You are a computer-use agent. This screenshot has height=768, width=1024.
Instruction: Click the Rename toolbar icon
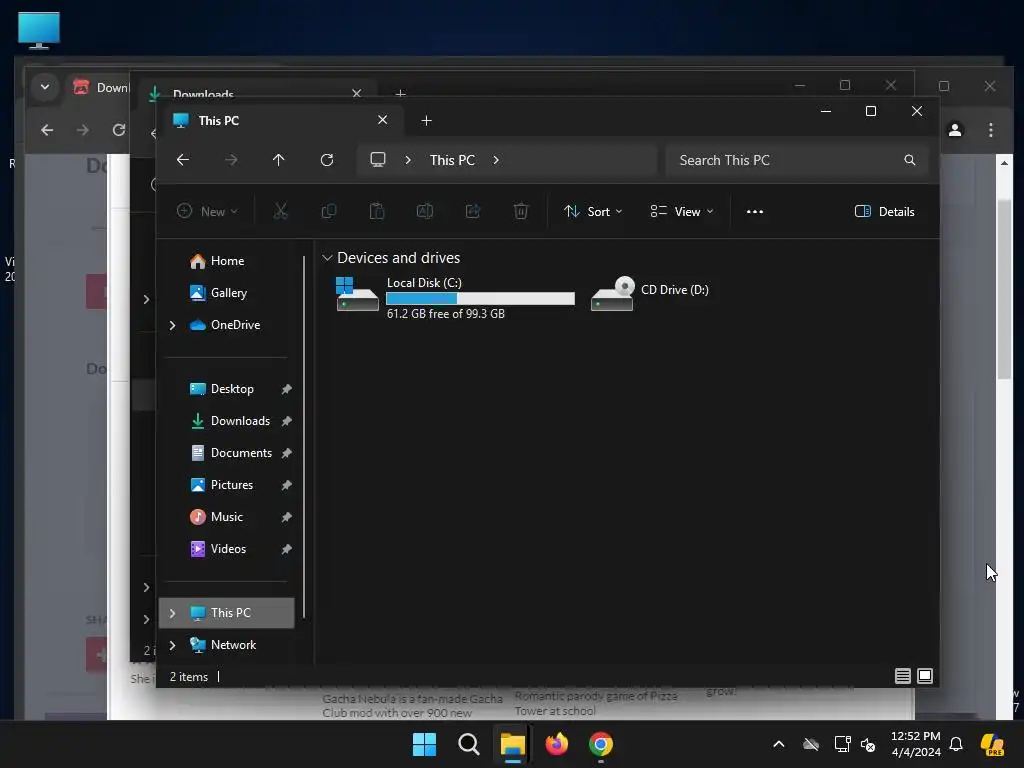click(425, 212)
